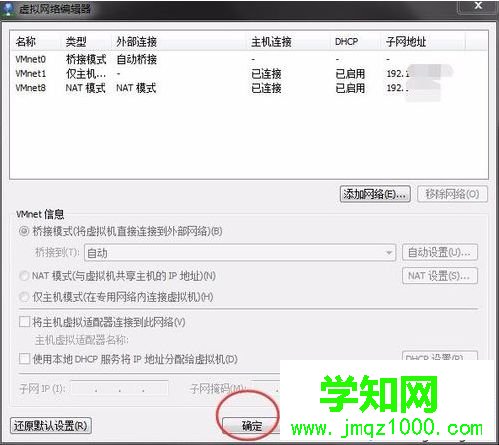Sort by the 名称 column header
Viewport: 499px width, 445px height.
[x=36, y=42]
